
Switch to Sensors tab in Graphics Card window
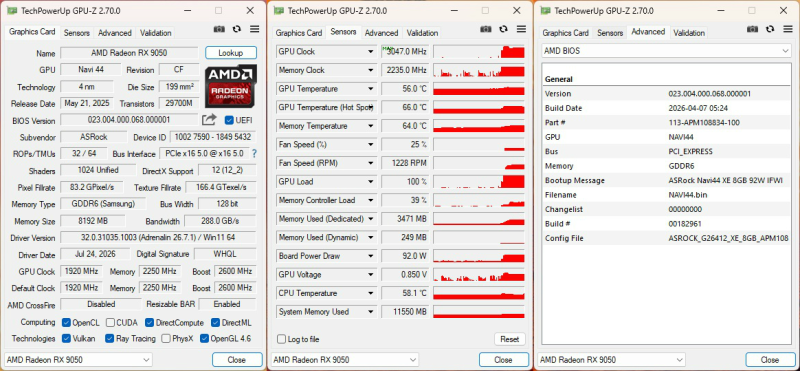pos(77,33)
